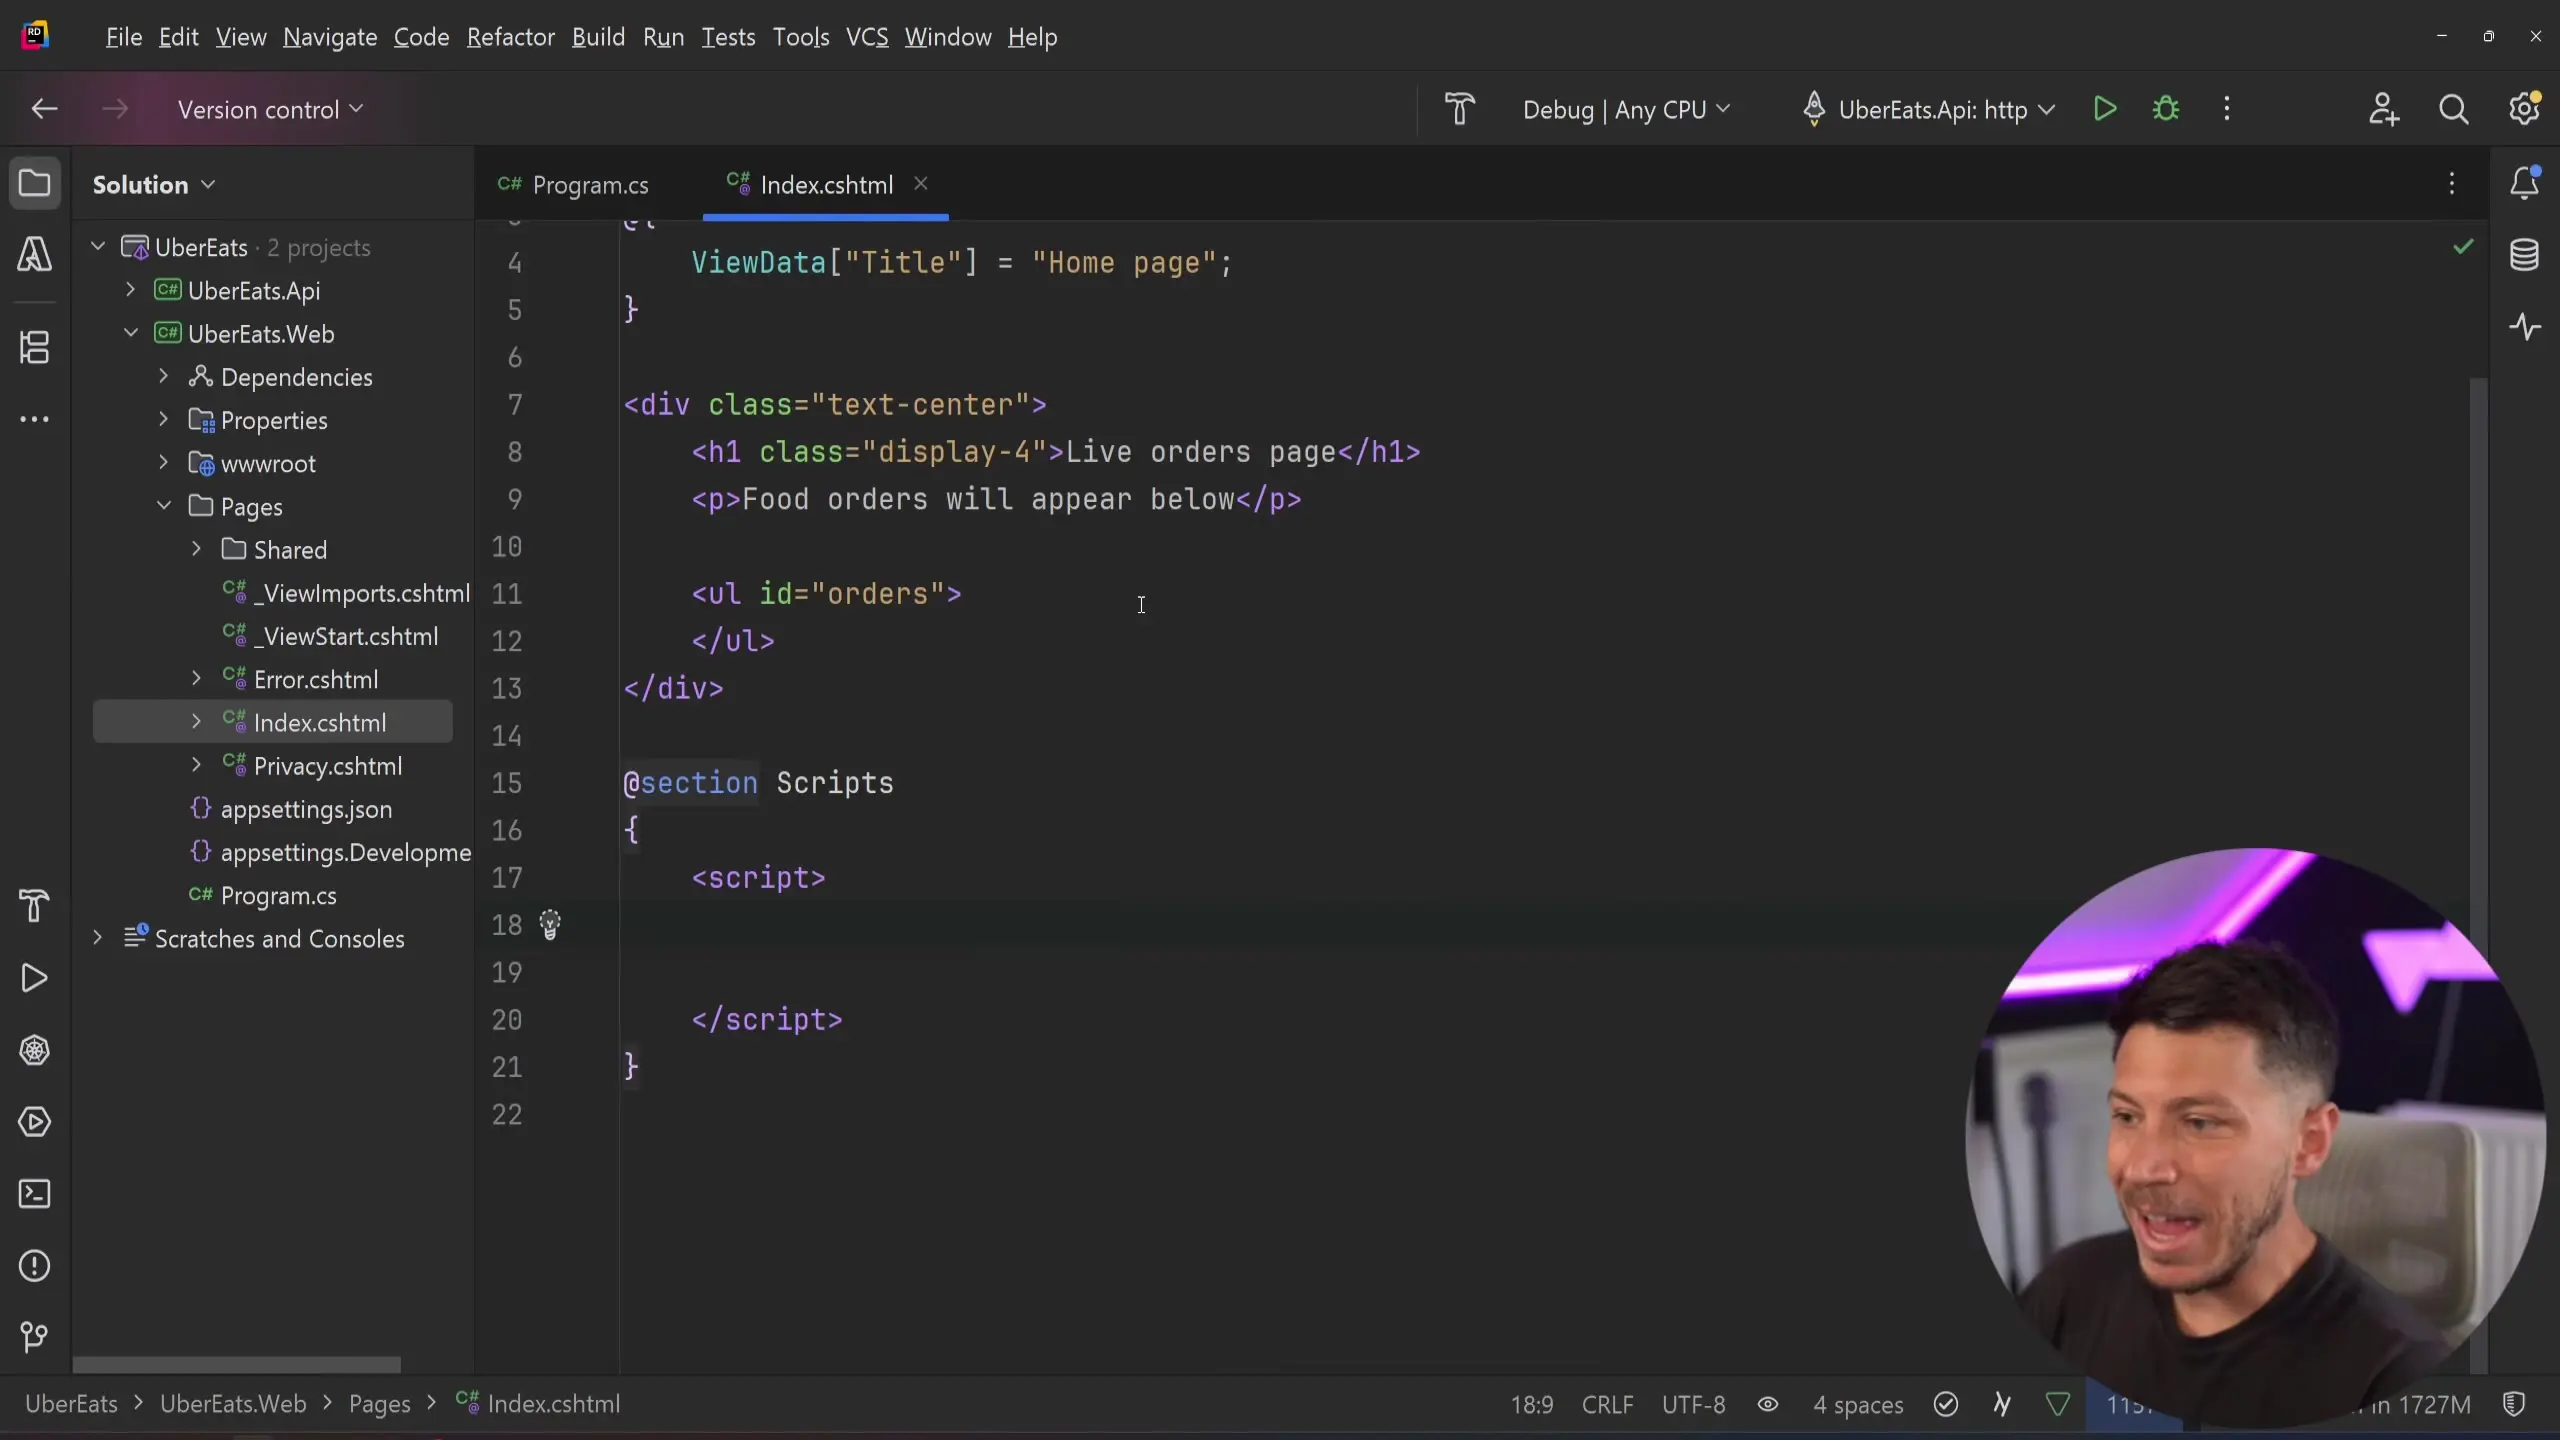Open the Services tool window icon
The image size is (2560, 1440).
tap(35, 1122)
